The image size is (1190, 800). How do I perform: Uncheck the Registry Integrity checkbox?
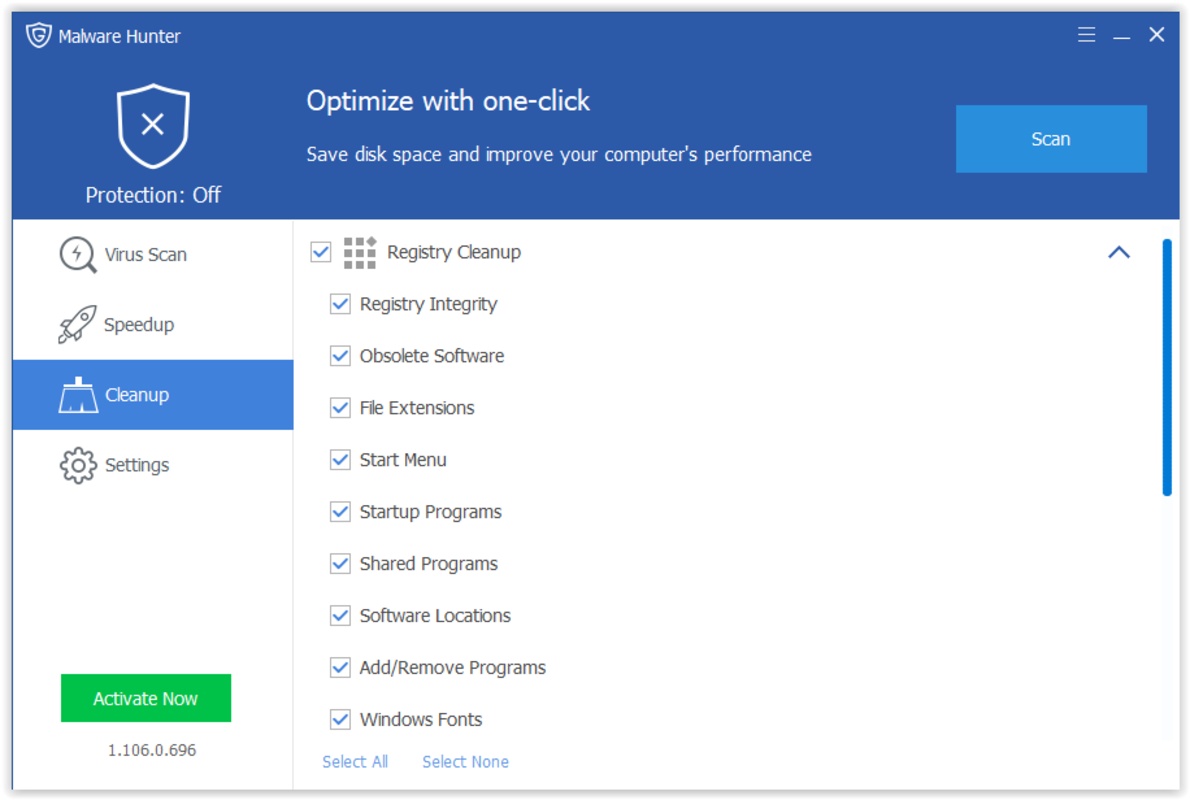click(340, 304)
